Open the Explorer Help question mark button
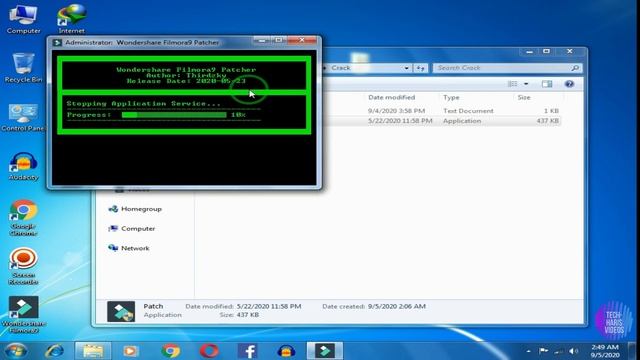Image resolution: width=640 pixels, height=360 pixels. (569, 84)
